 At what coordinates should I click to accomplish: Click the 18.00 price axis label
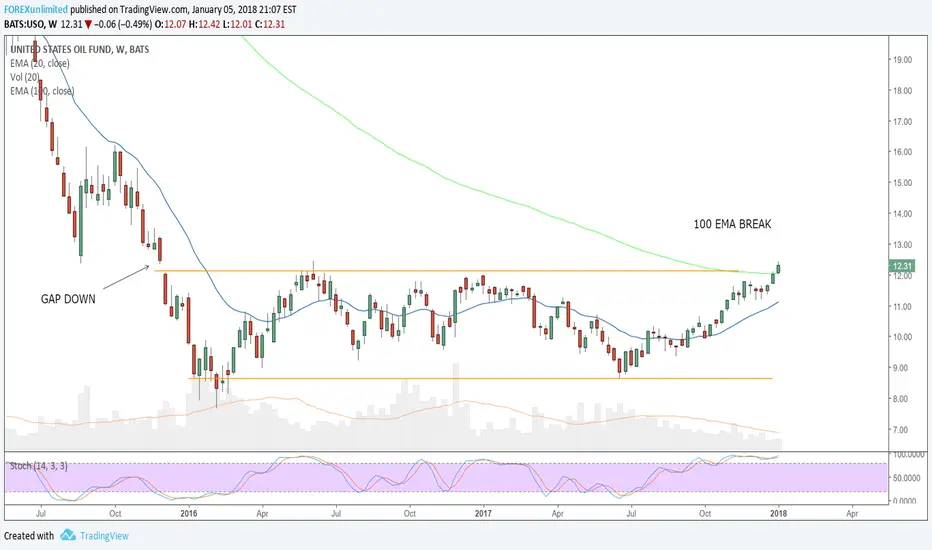click(902, 90)
